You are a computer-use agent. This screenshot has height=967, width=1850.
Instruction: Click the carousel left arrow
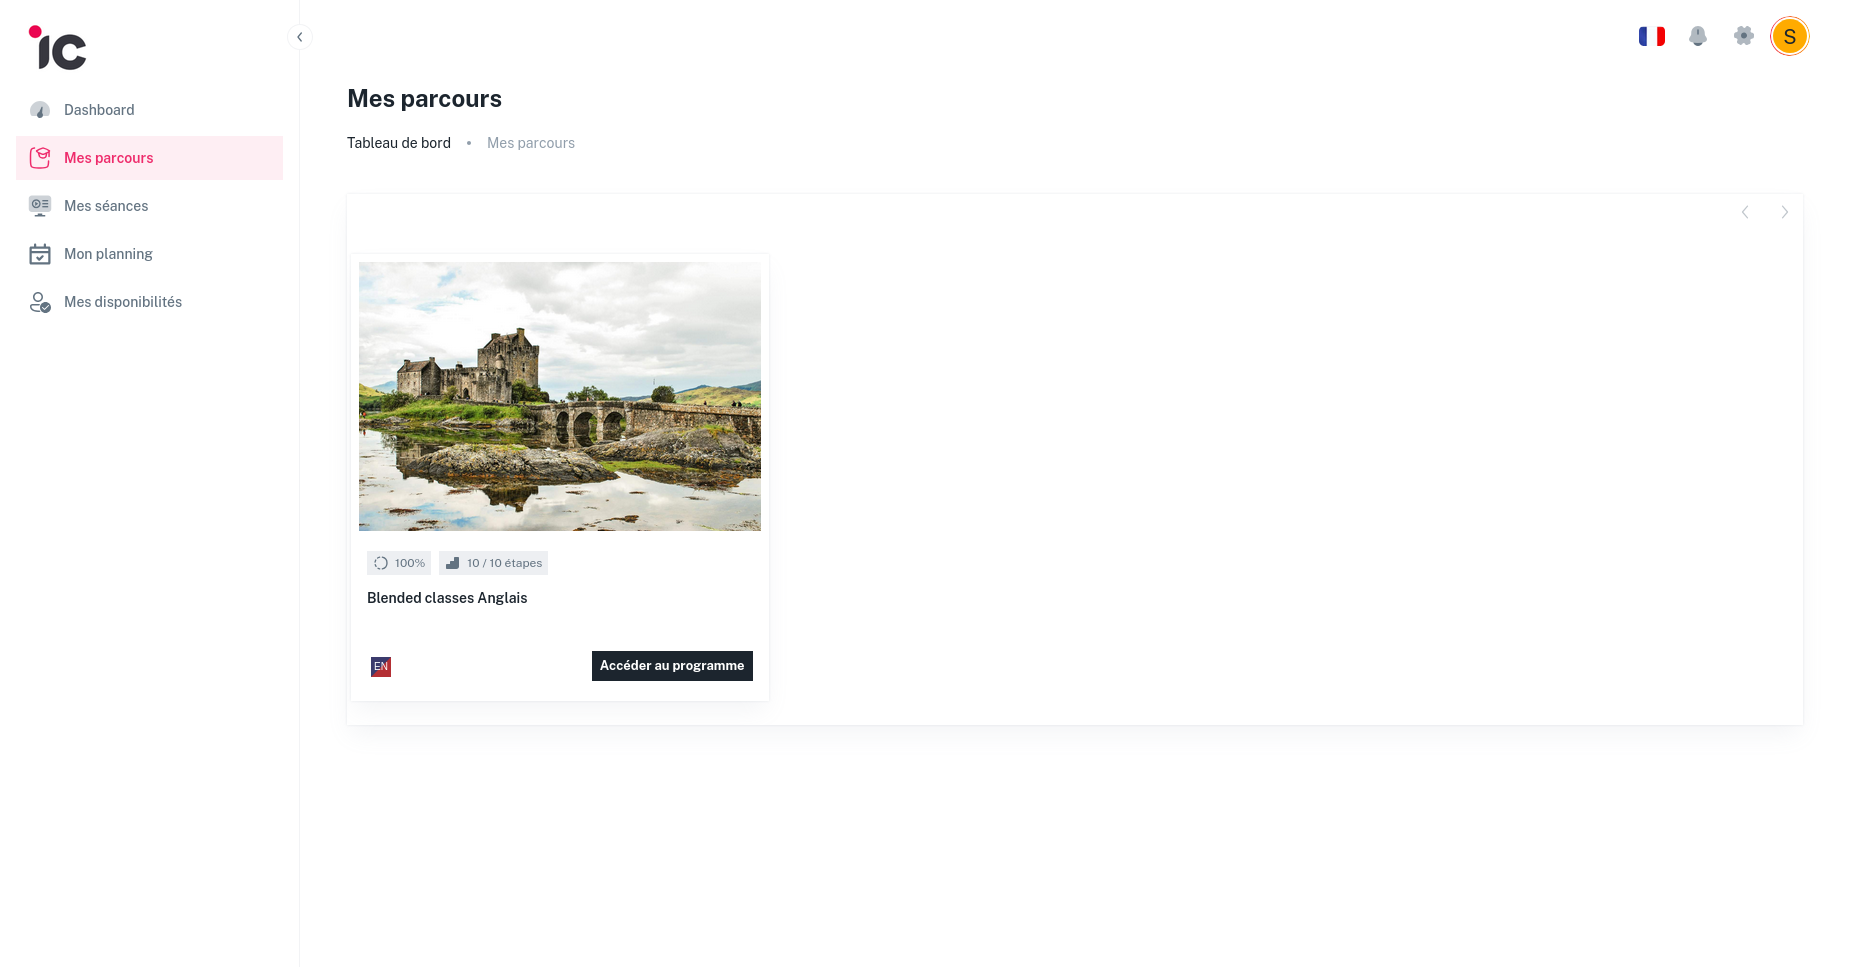click(x=1745, y=212)
